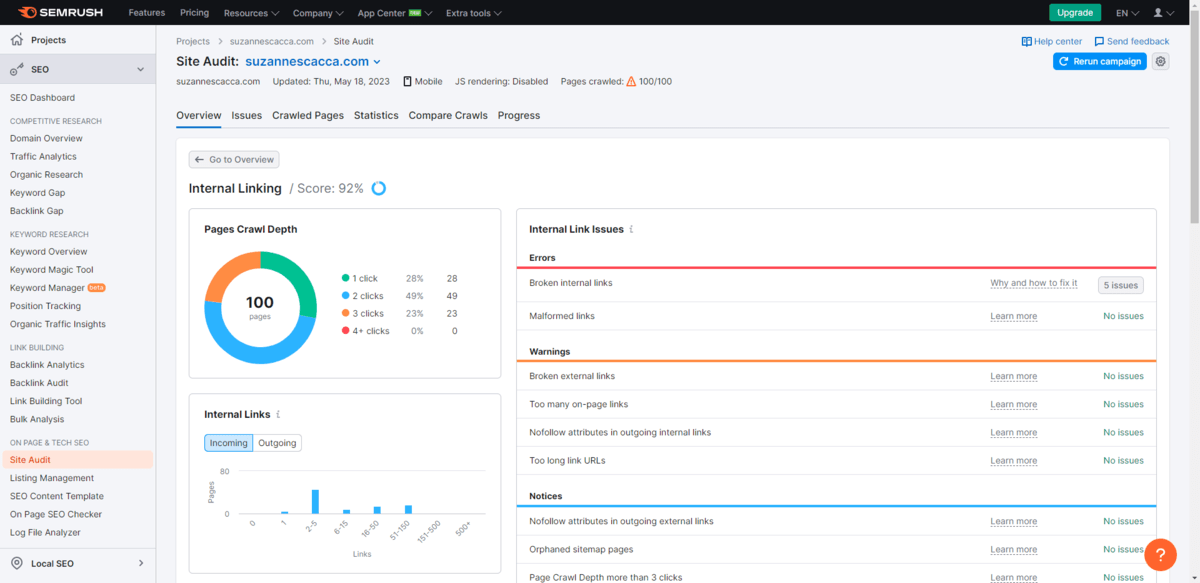1200x583 pixels.
Task: Open the App Center dropdown
Action: [x=395, y=13]
